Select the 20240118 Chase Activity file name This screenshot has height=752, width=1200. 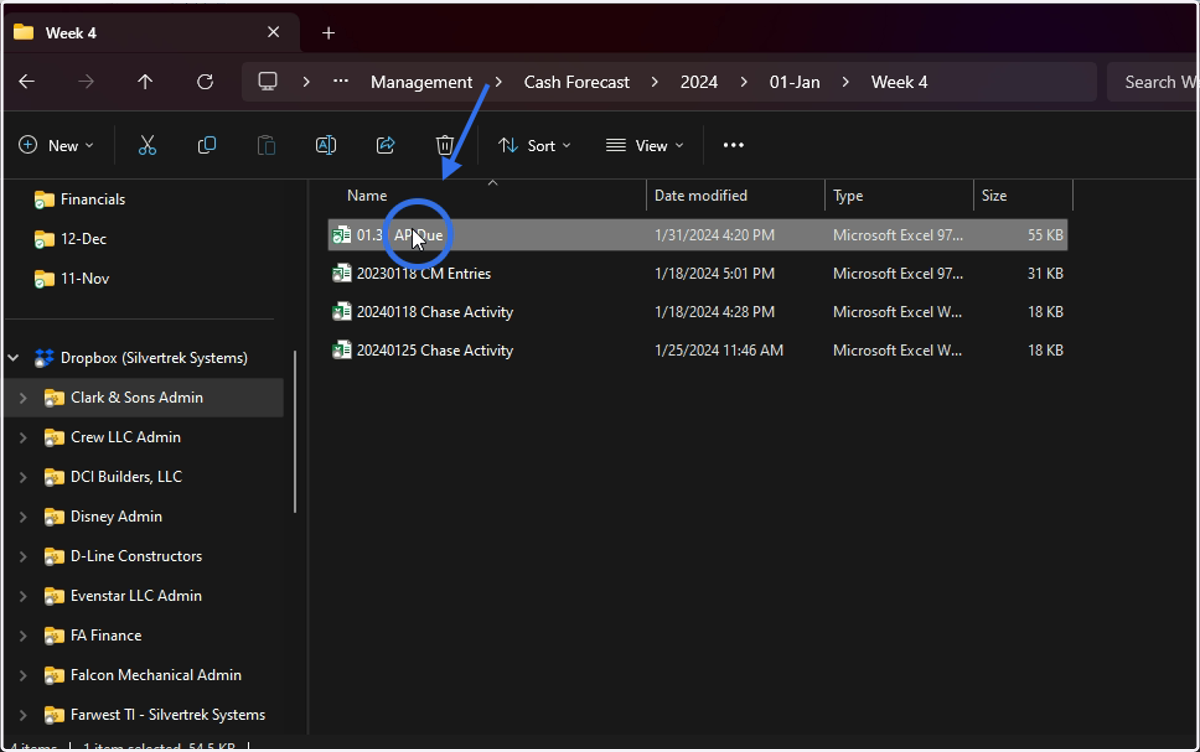coord(435,312)
